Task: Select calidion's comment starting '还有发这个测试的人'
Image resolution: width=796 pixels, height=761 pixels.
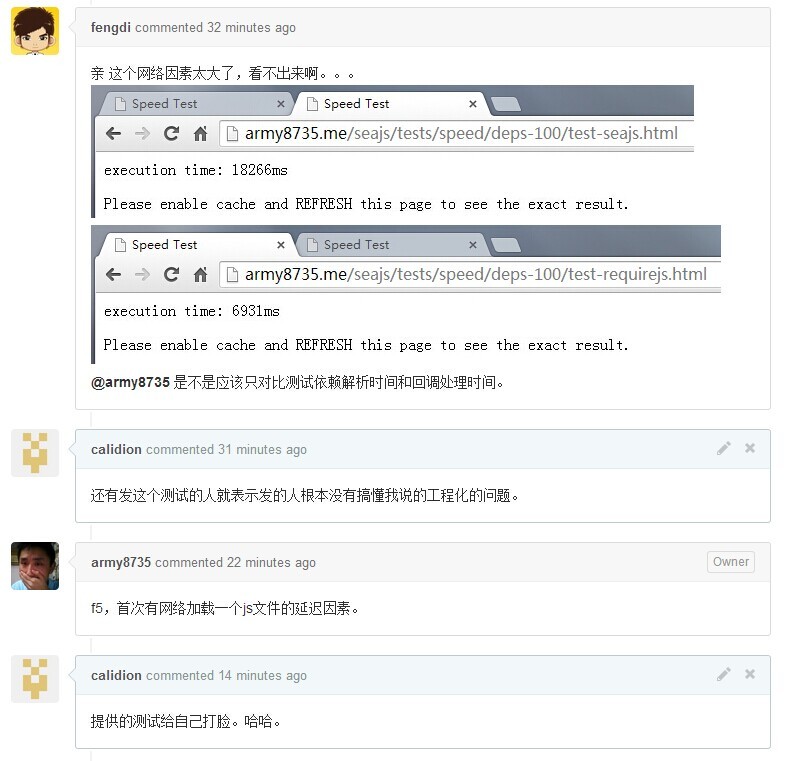Action: [x=305, y=495]
